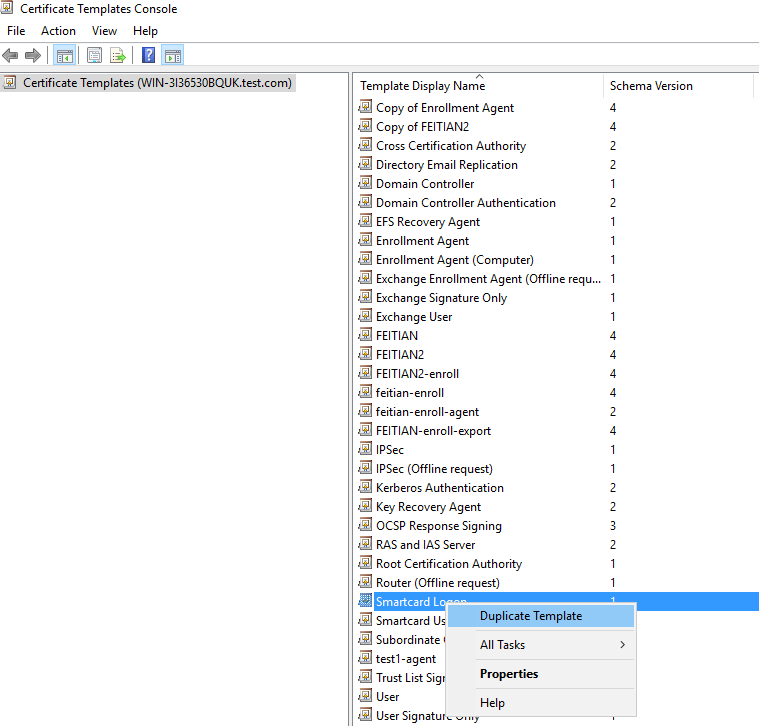The height and width of the screenshot is (726, 759).
Task: Select the Exchange Signature Only template
Action: tap(441, 298)
